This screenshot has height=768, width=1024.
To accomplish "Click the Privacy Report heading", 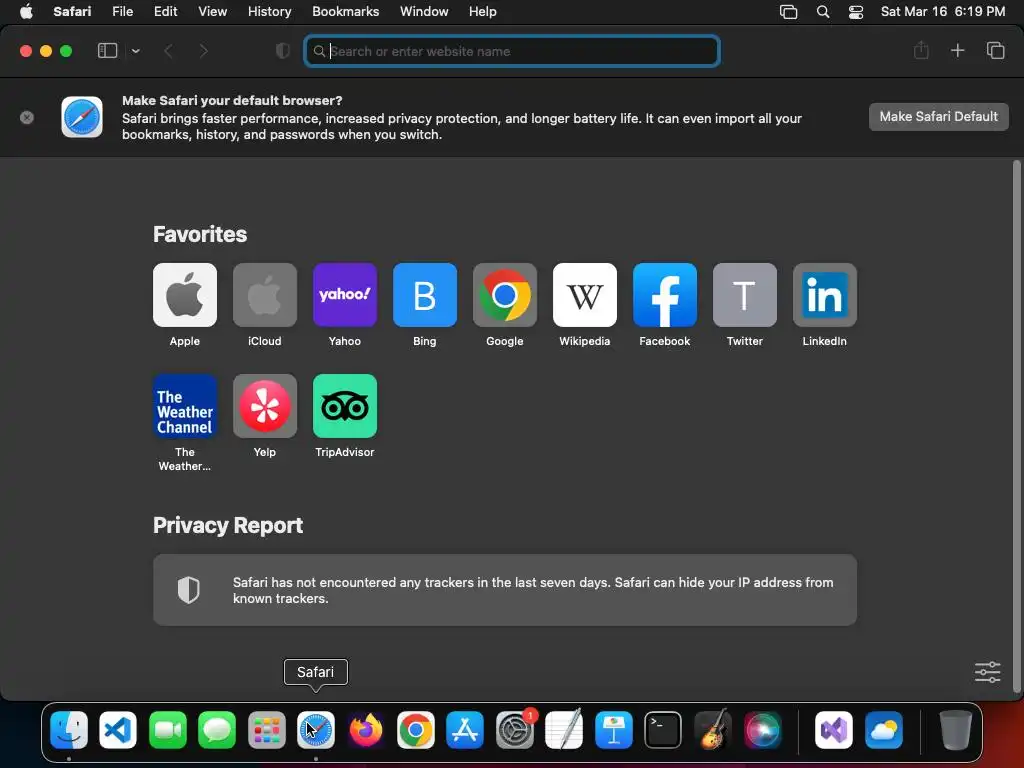I will [x=228, y=526].
